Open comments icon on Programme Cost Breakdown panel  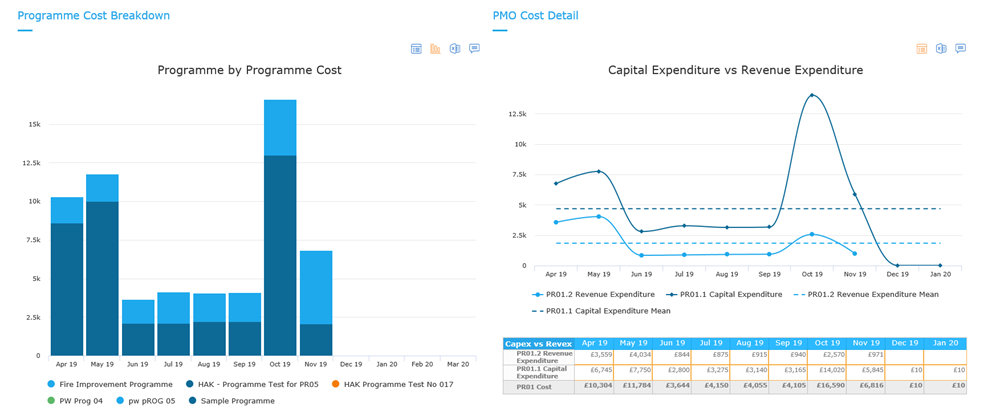474,49
